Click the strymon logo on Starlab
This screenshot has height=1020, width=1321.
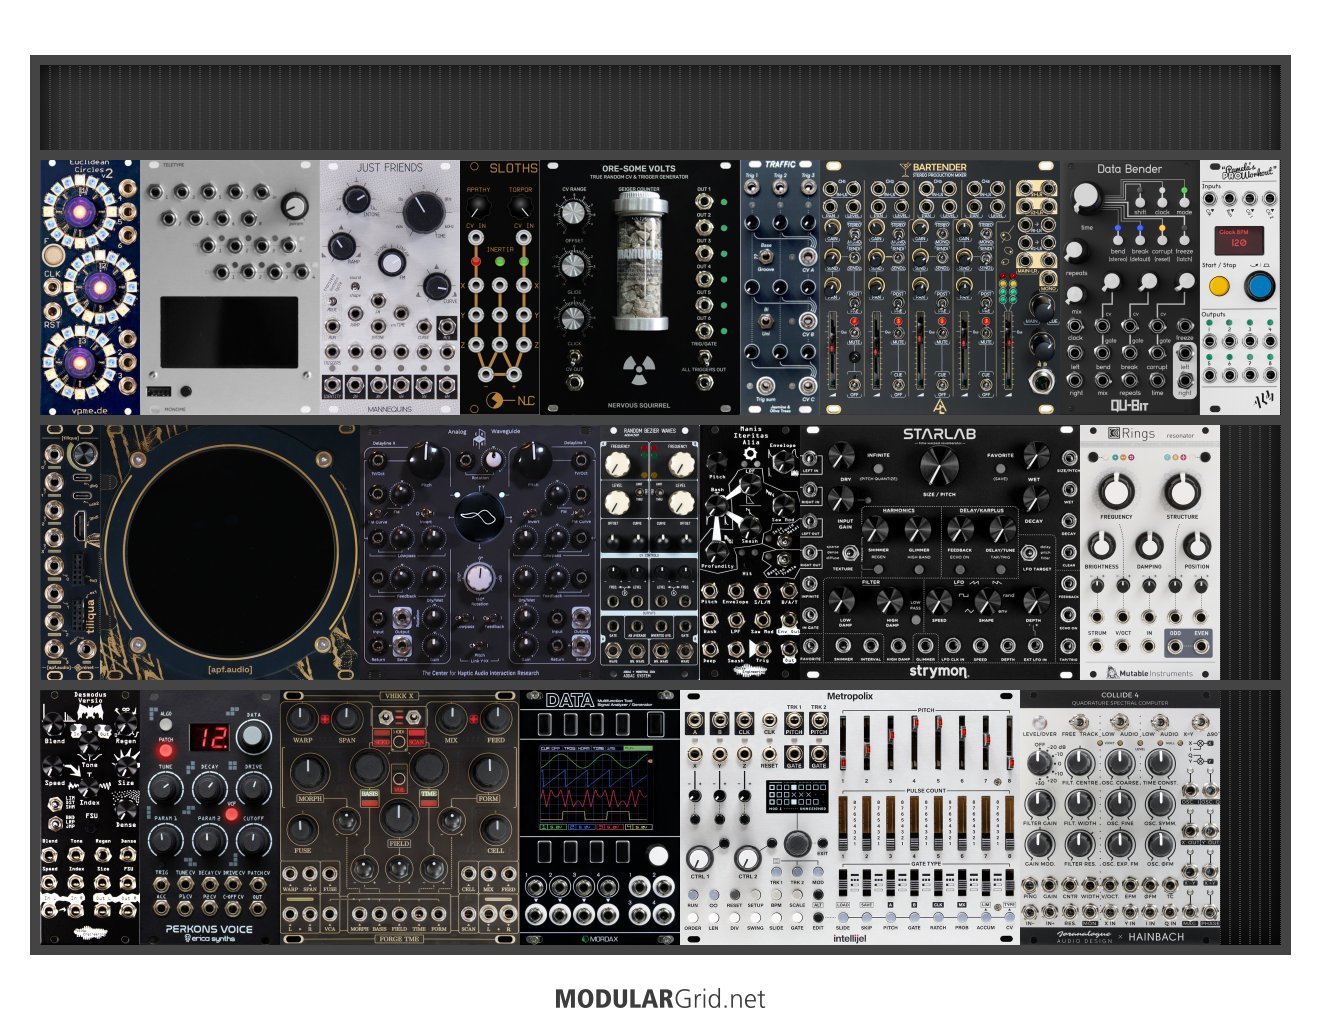click(x=938, y=671)
